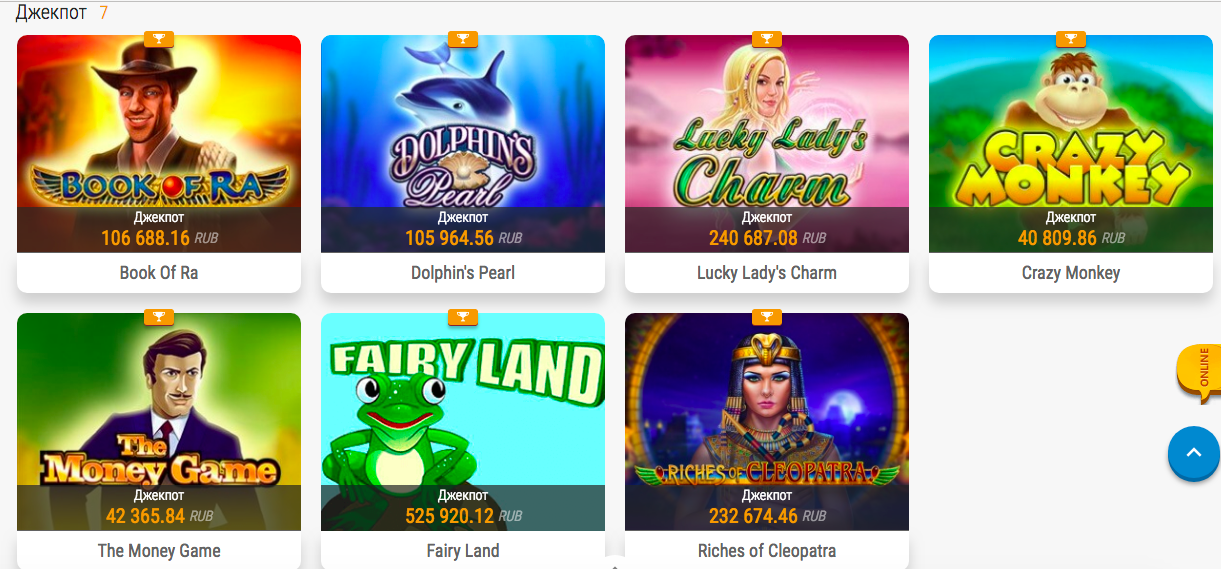Open the Dolphin's Pearl game thumbnail

click(463, 144)
